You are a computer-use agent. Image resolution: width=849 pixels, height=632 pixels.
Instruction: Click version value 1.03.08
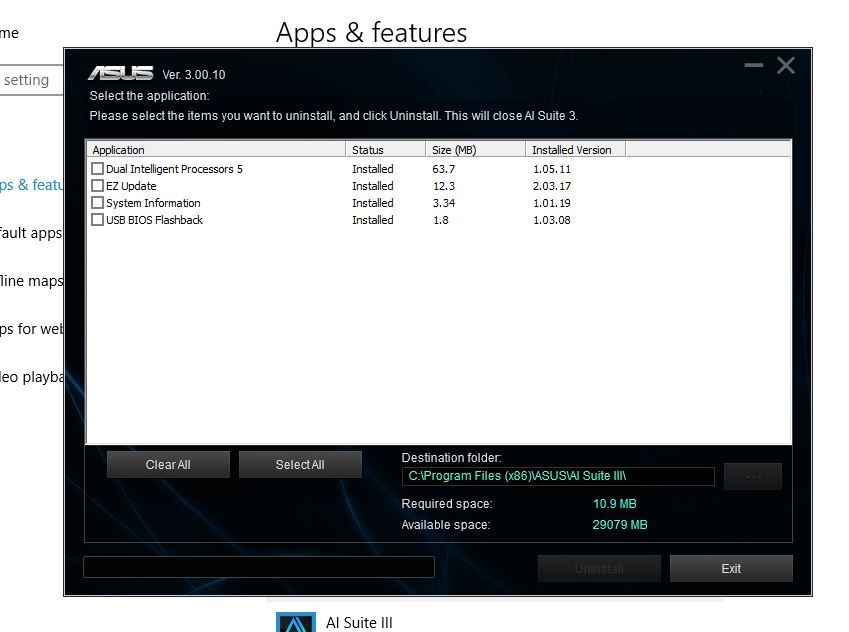552,220
